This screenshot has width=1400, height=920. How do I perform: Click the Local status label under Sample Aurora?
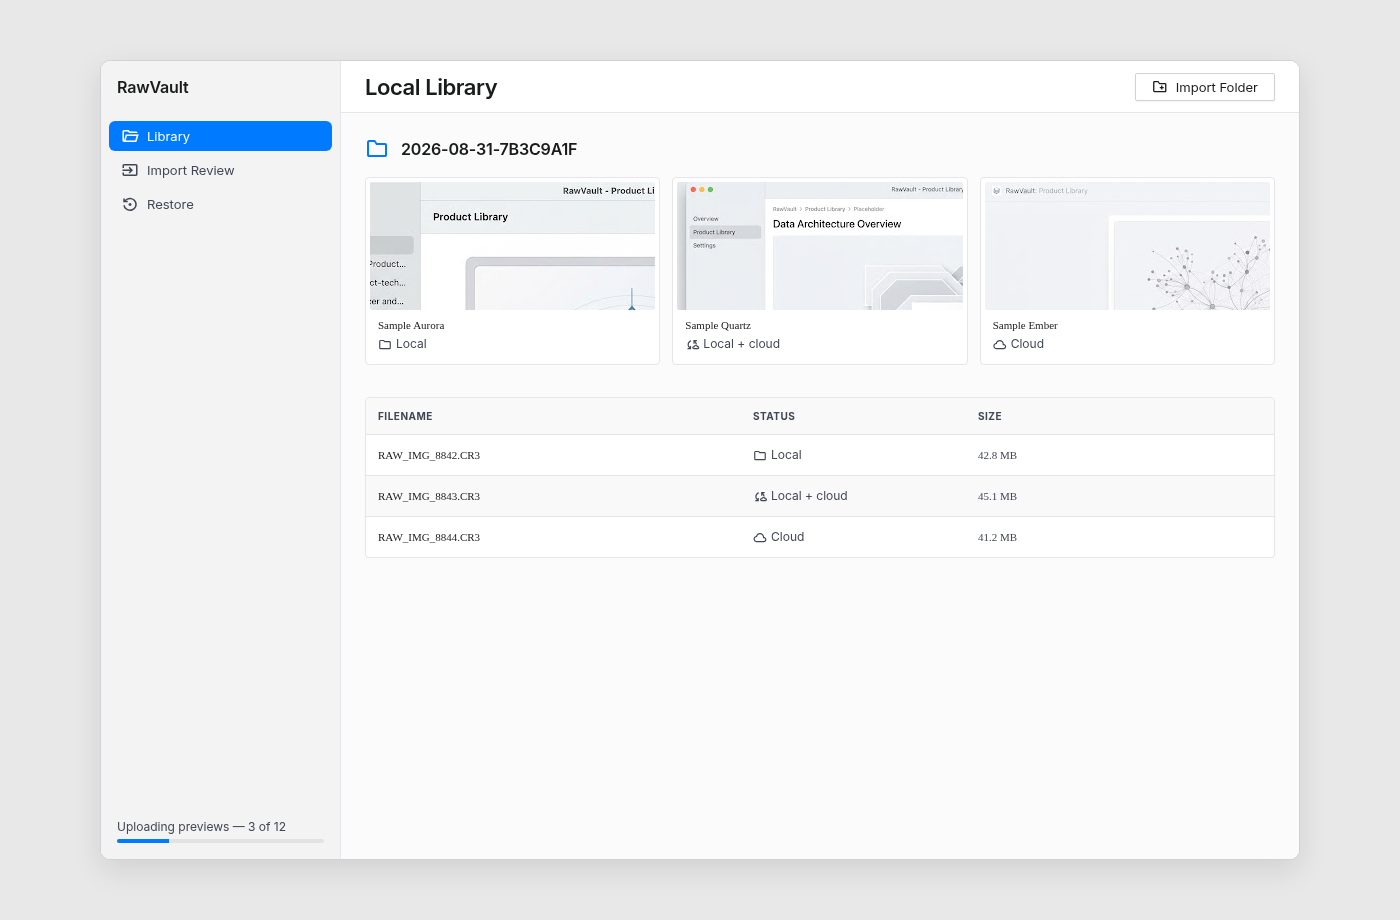tap(411, 344)
